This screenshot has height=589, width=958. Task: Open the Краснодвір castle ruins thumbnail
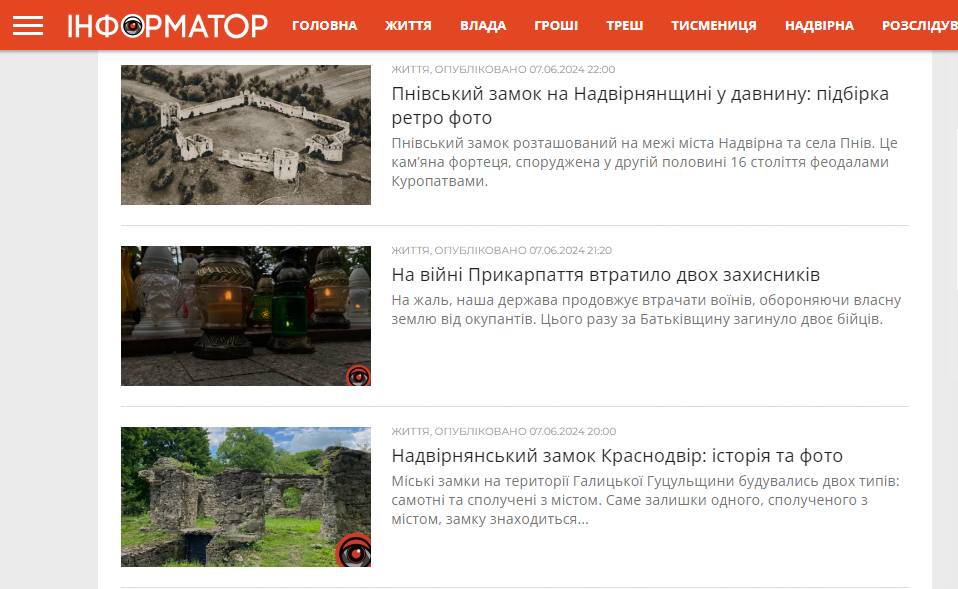pyautogui.click(x=246, y=497)
